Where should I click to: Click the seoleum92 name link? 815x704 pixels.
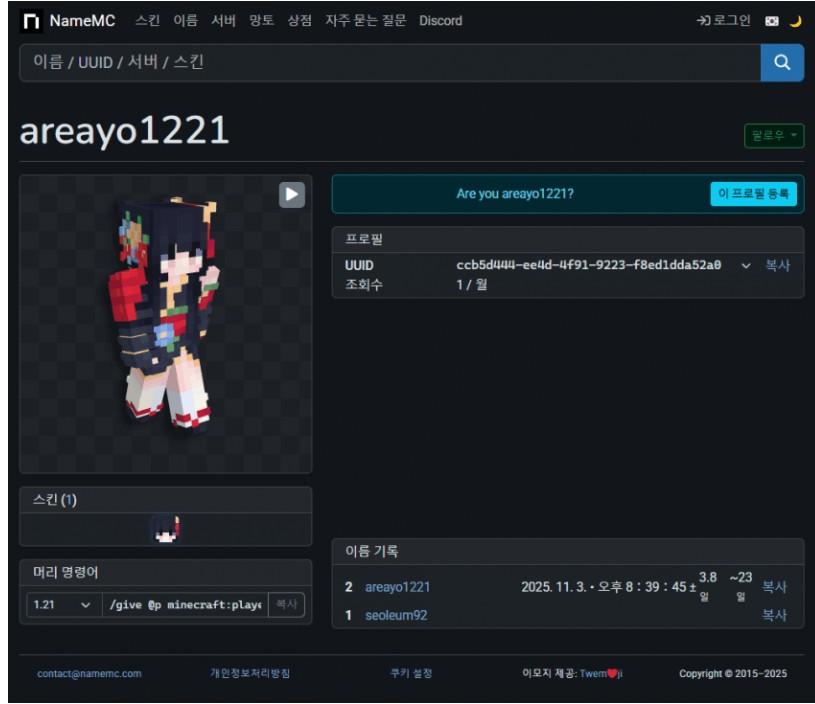click(396, 615)
